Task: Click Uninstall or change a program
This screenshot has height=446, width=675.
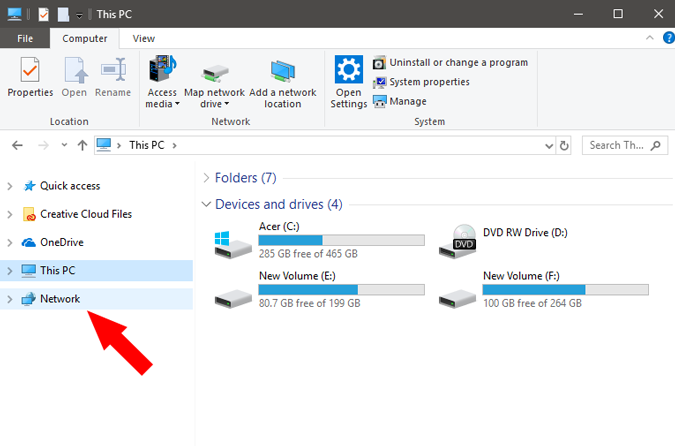Action: click(450, 62)
